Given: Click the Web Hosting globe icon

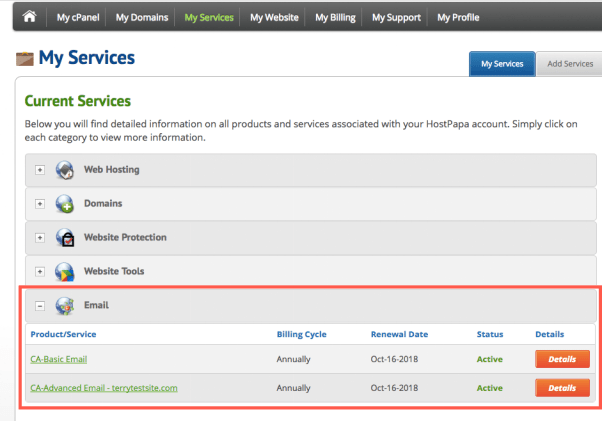Looking at the screenshot, I should pyautogui.click(x=66, y=170).
